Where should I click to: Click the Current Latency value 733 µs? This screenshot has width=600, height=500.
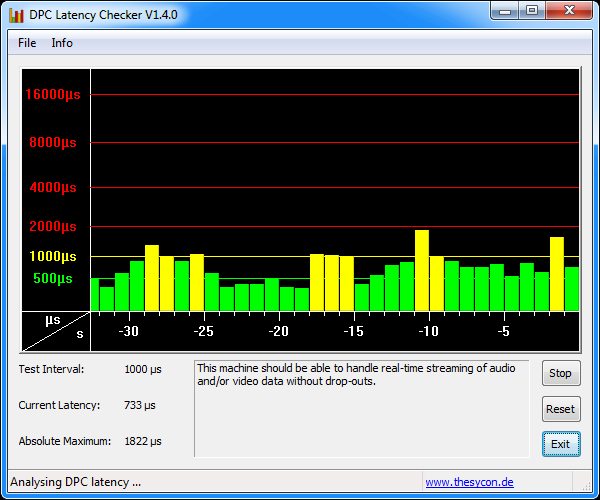click(x=140, y=405)
